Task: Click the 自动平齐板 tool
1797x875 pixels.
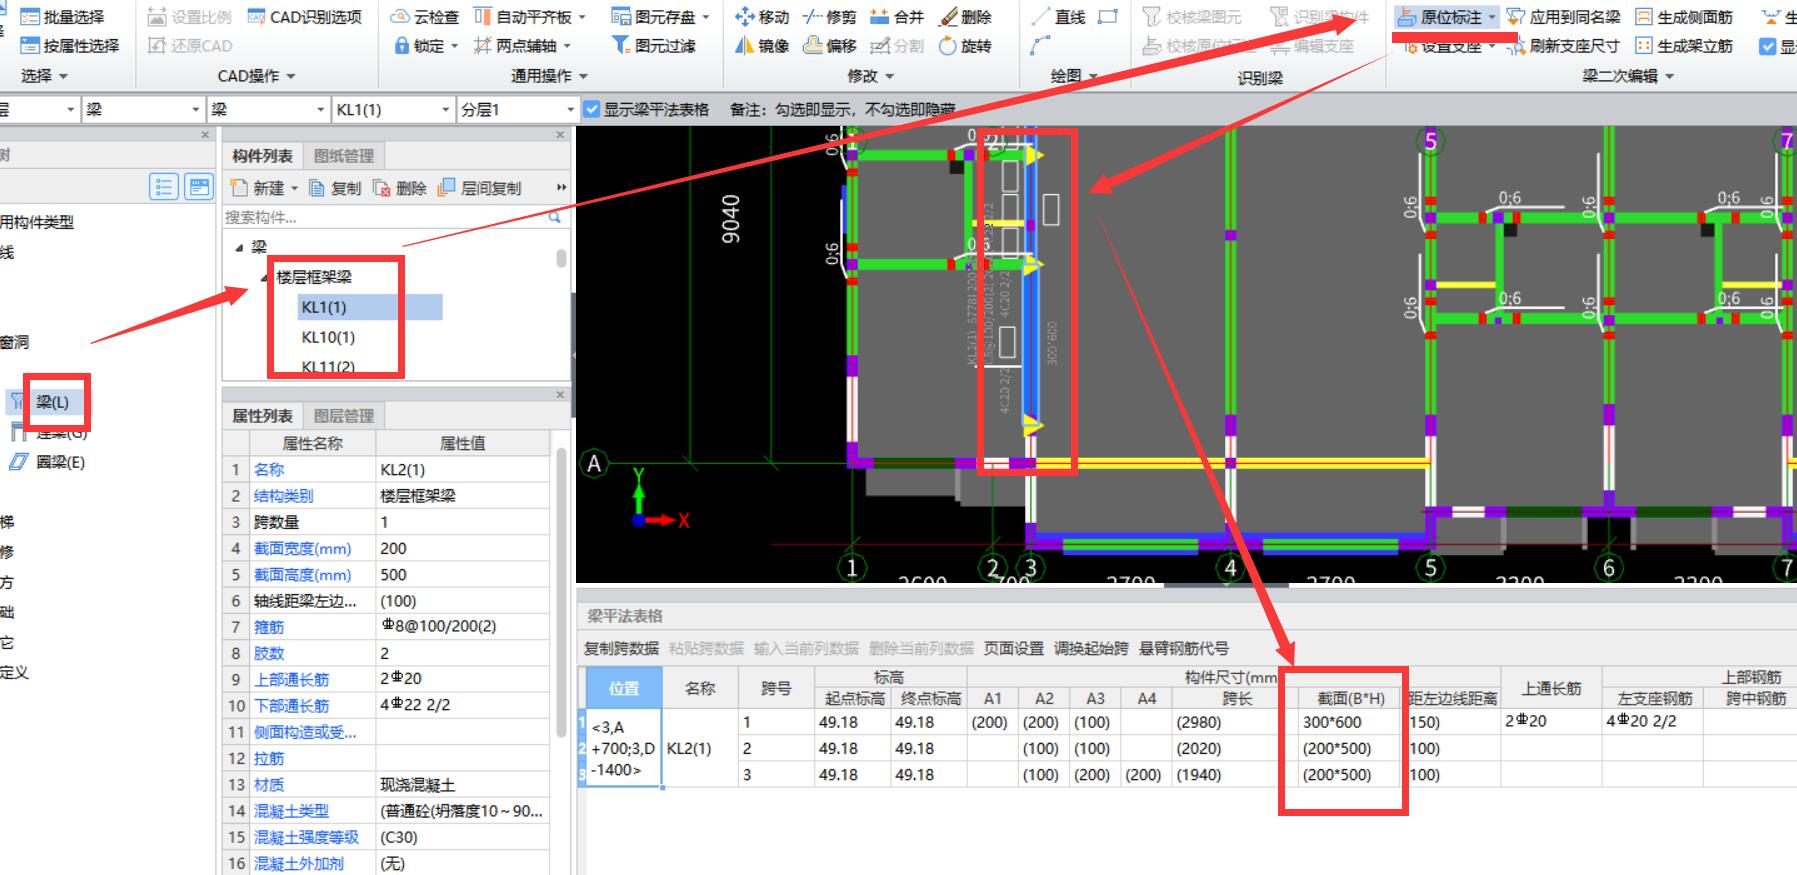Action: pyautogui.click(x=530, y=17)
